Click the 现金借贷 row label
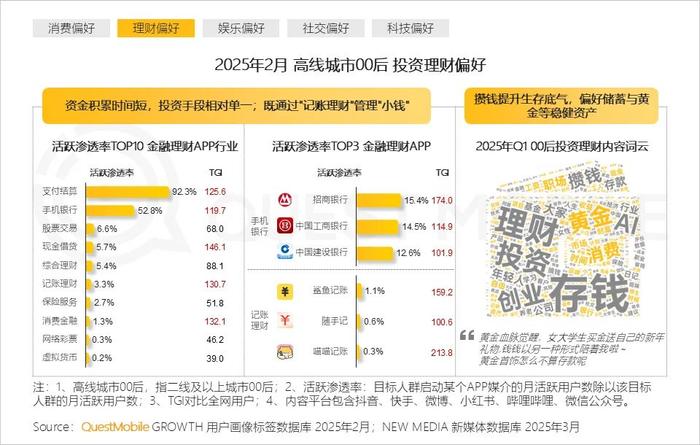Screen dimensions: 700x445 [x=60, y=246]
